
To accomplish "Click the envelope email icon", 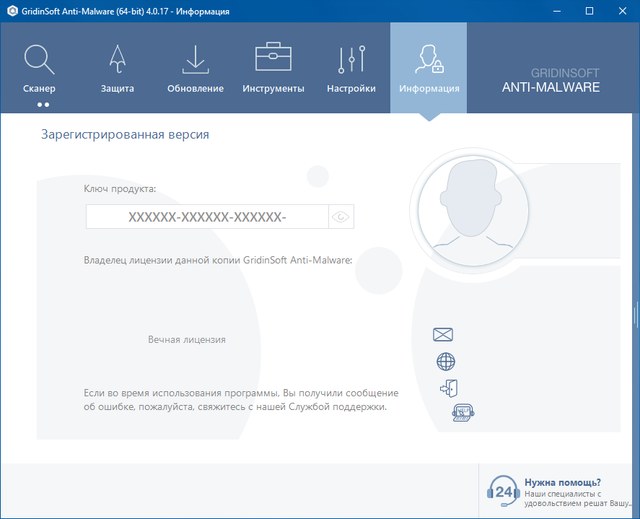I will (x=444, y=335).
